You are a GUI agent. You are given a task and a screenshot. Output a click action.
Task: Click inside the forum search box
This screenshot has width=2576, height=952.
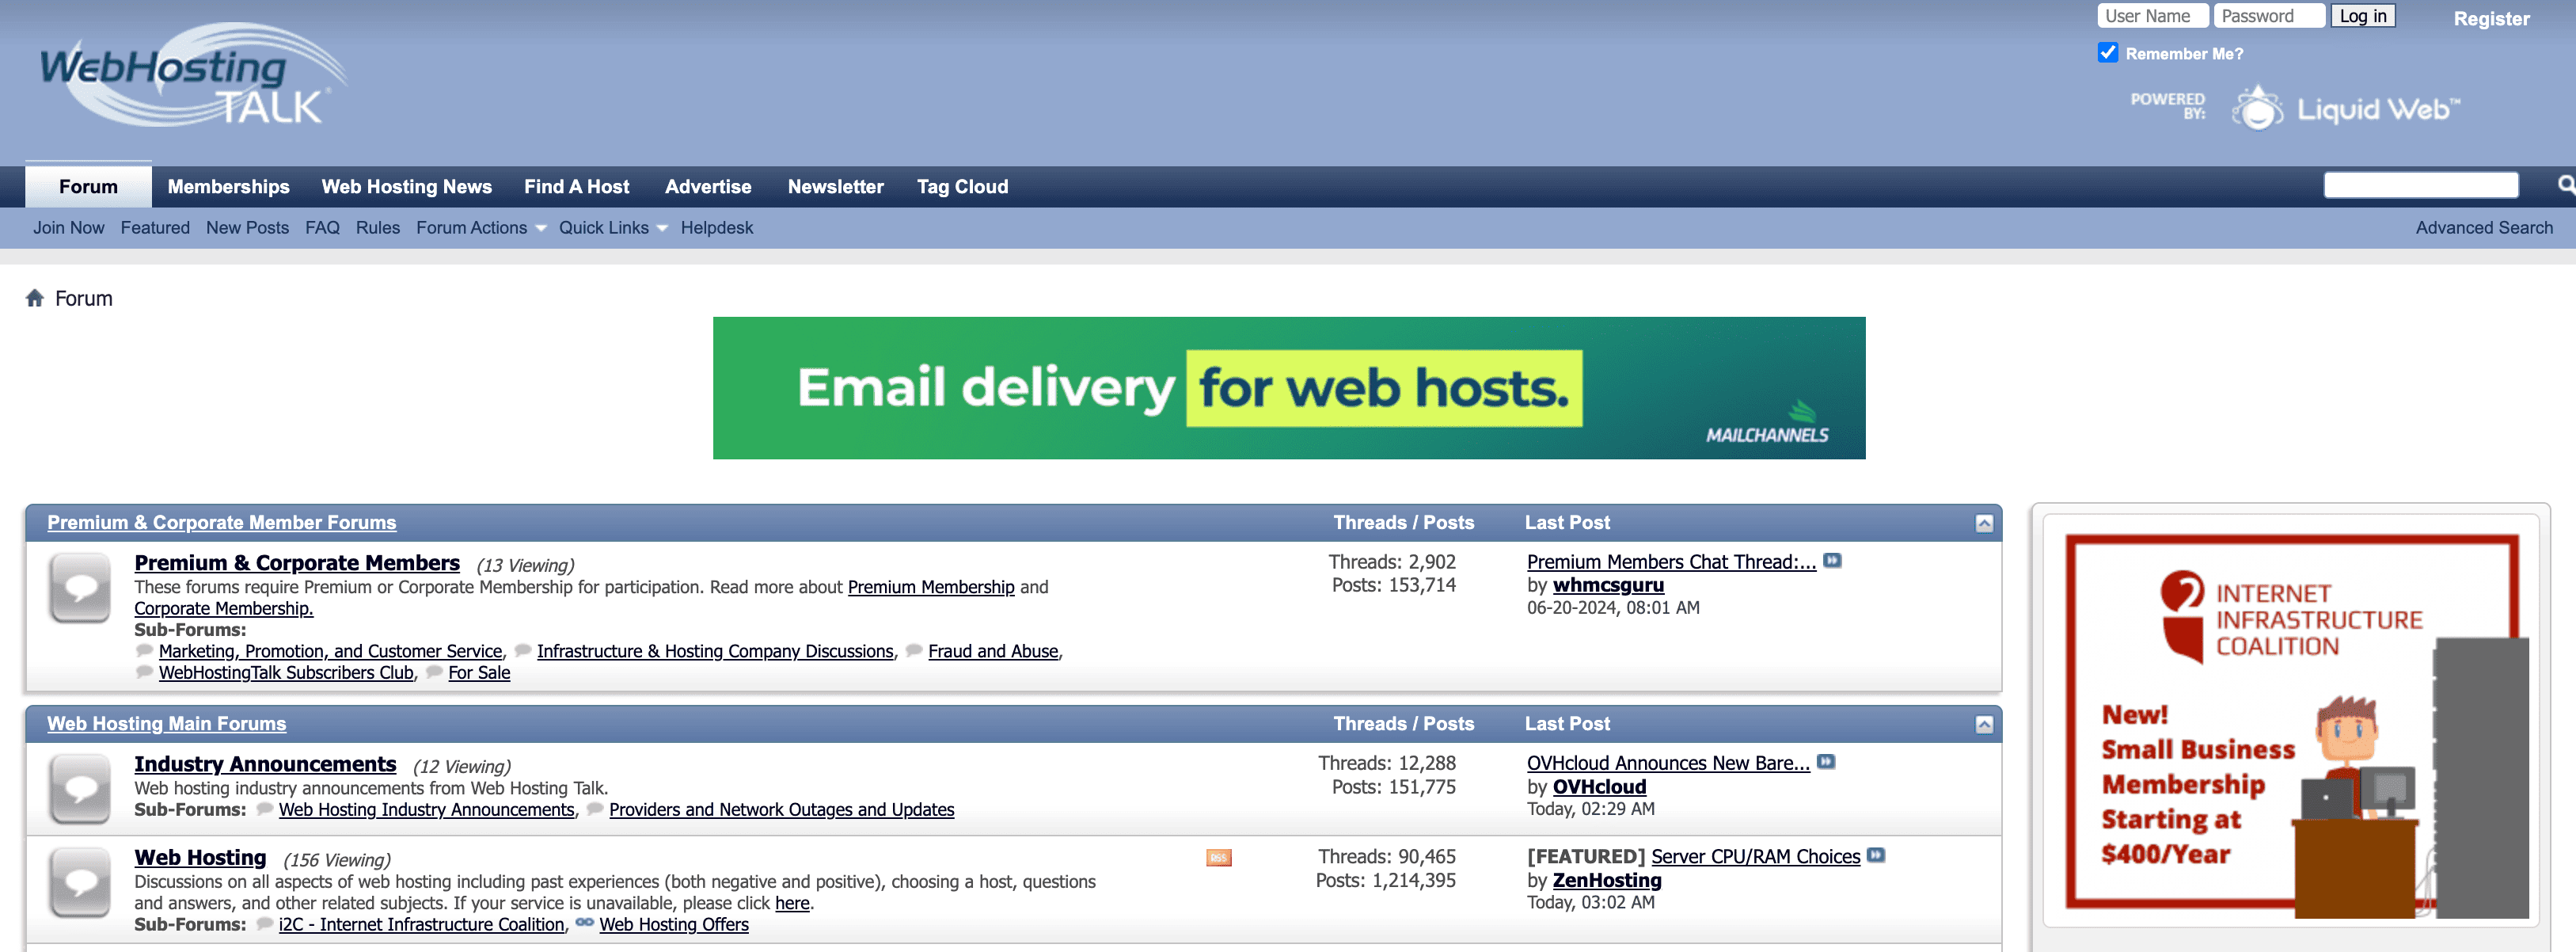click(2421, 184)
